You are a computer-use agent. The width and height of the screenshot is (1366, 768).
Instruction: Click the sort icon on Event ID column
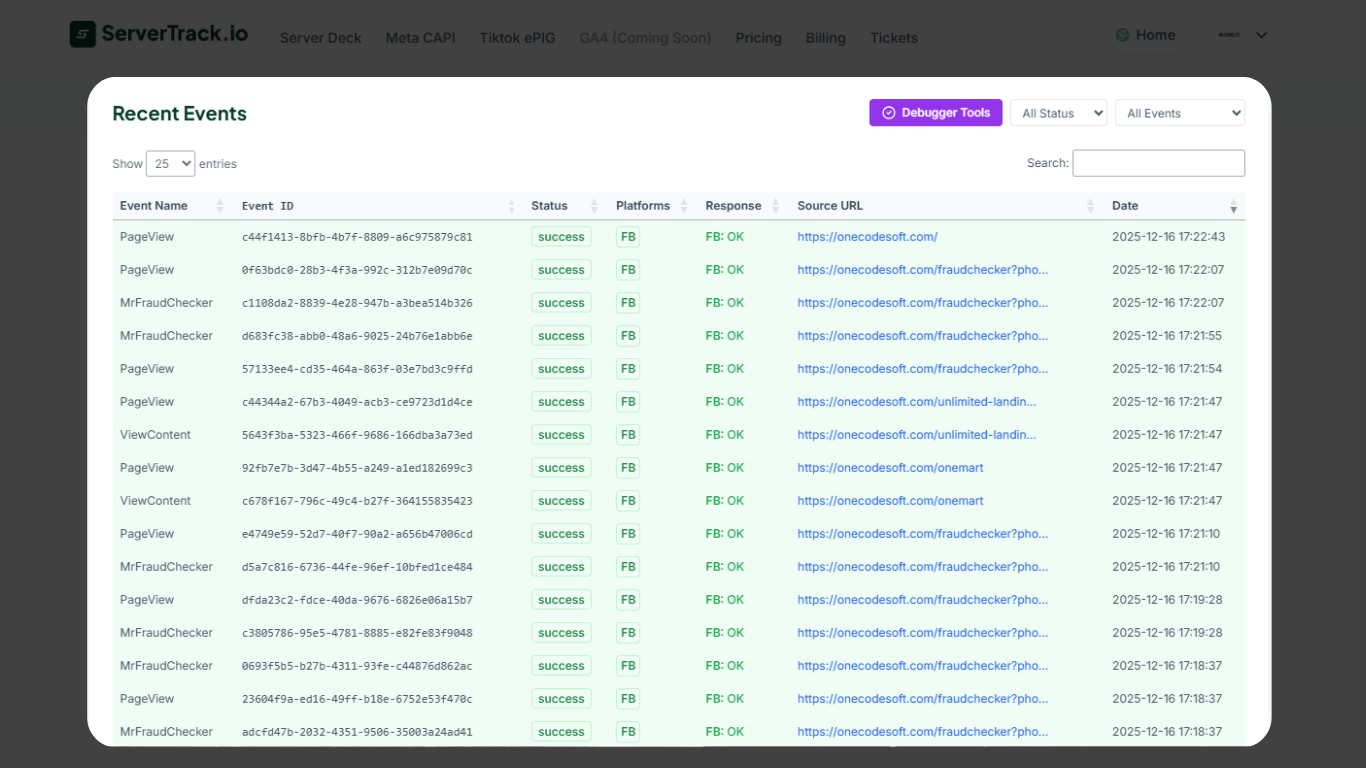[x=511, y=205]
